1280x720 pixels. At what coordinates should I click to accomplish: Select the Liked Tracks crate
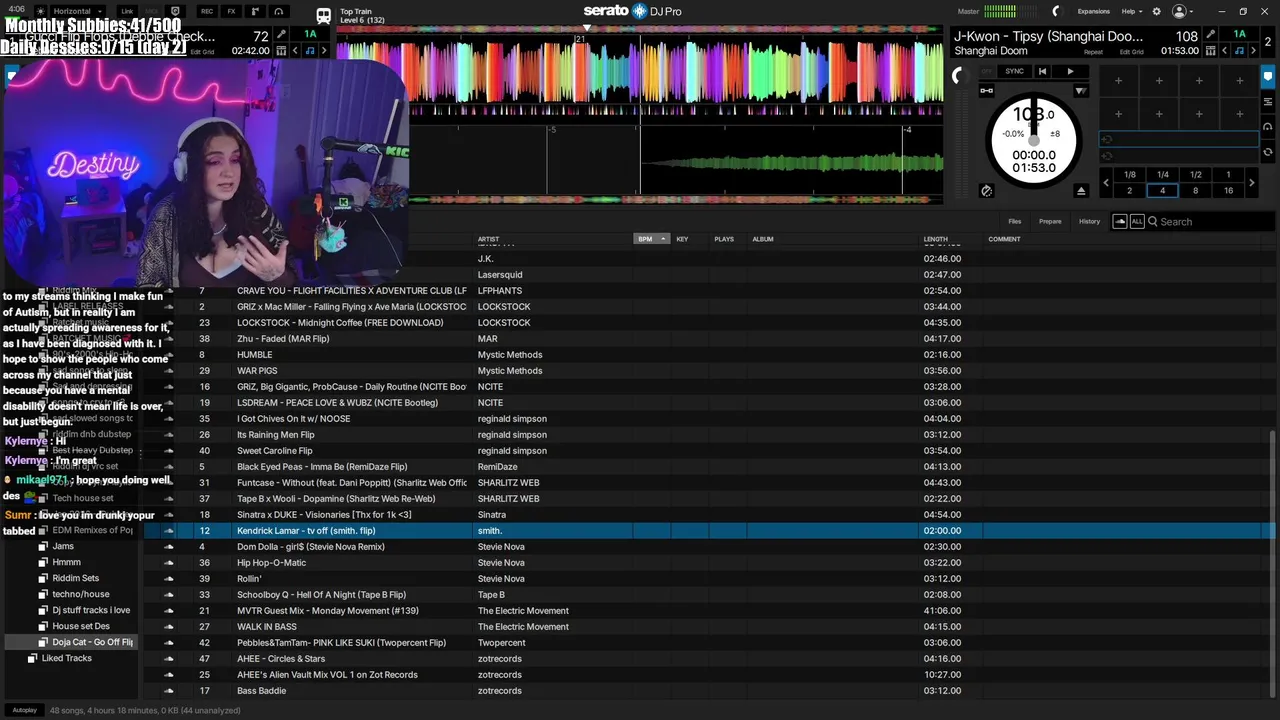(x=67, y=658)
